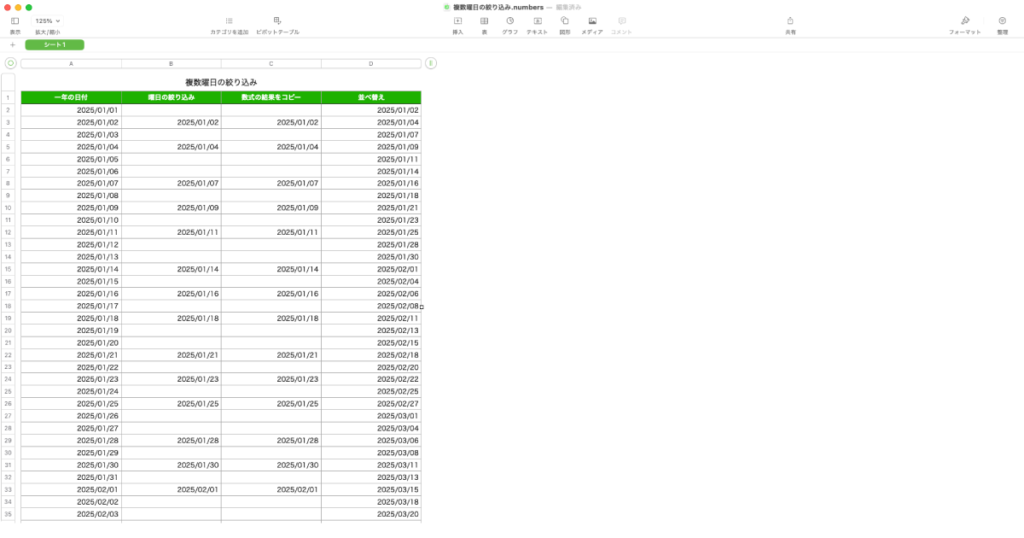This screenshot has height=538, width=1024.
Task: Expand the 125% zoom dropdown
Action: [x=47, y=20]
